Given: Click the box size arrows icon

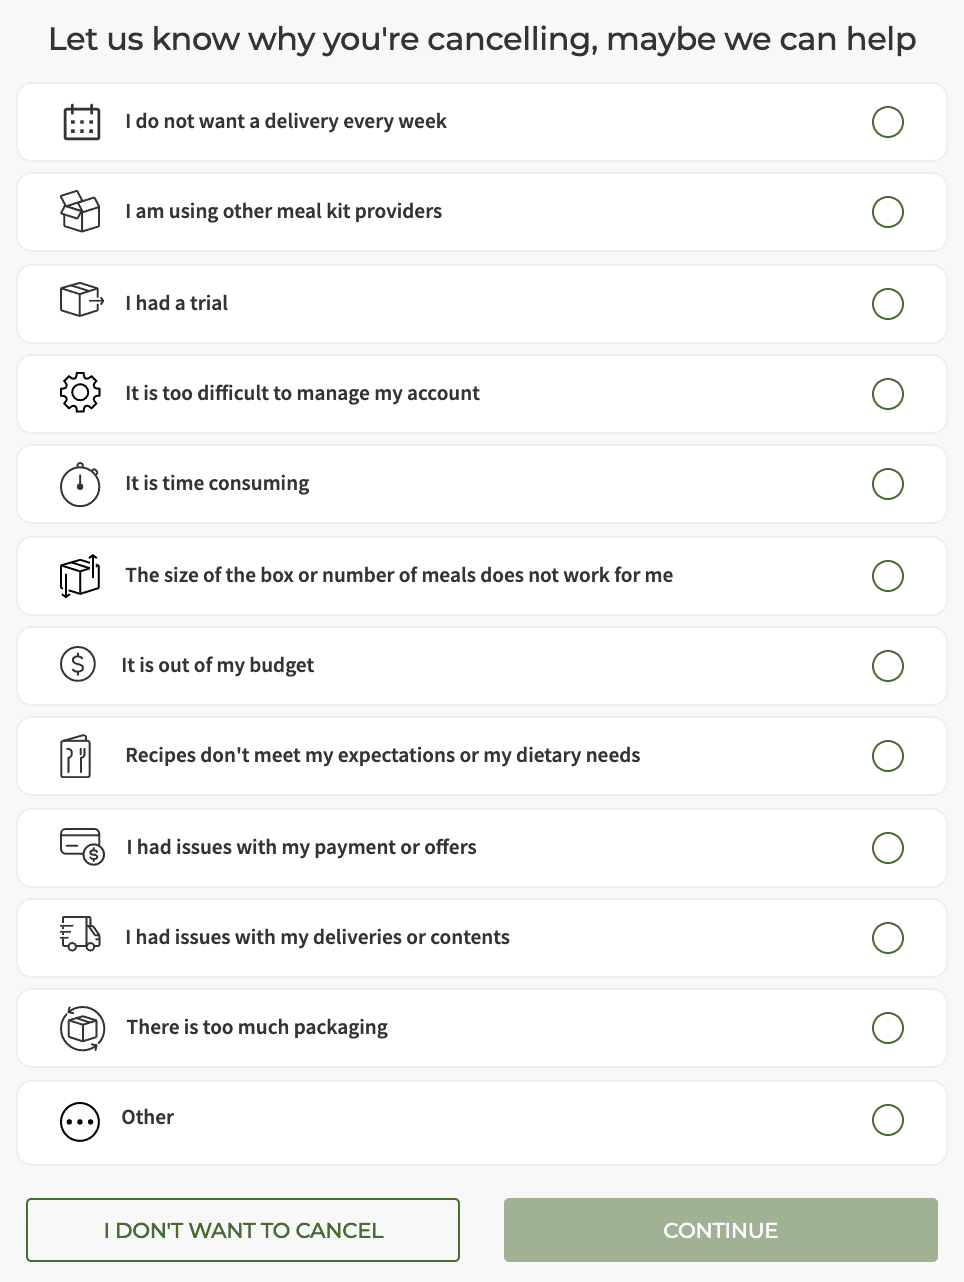Looking at the screenshot, I should click(x=80, y=576).
